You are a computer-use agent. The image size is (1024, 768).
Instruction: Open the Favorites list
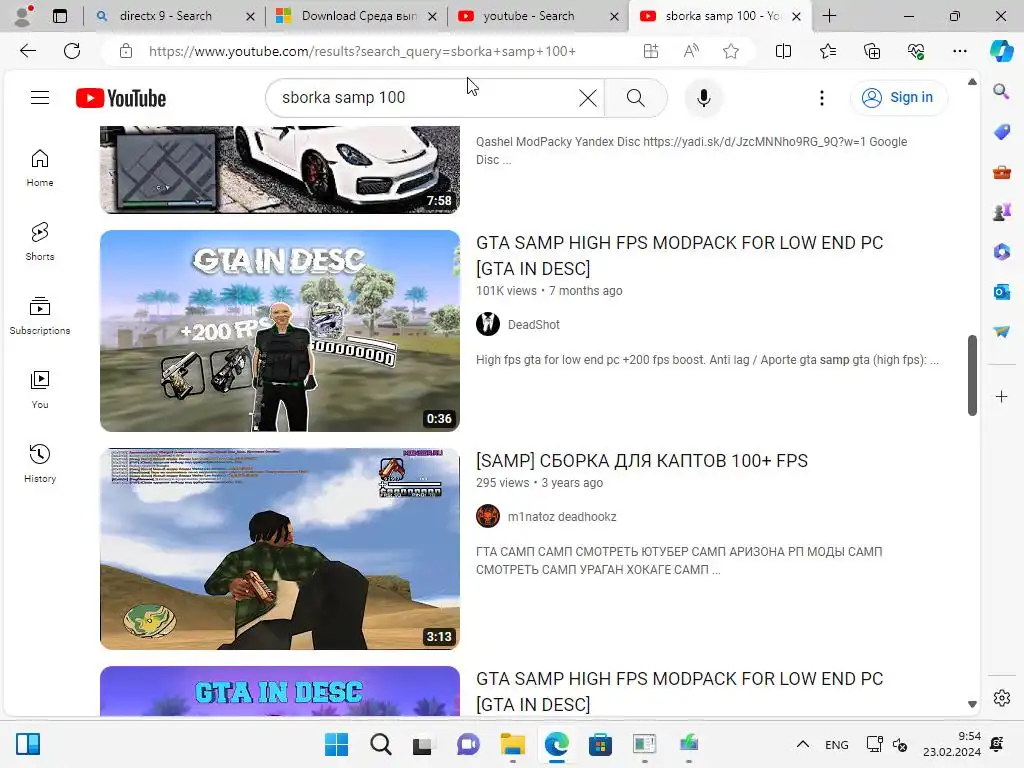[827, 51]
